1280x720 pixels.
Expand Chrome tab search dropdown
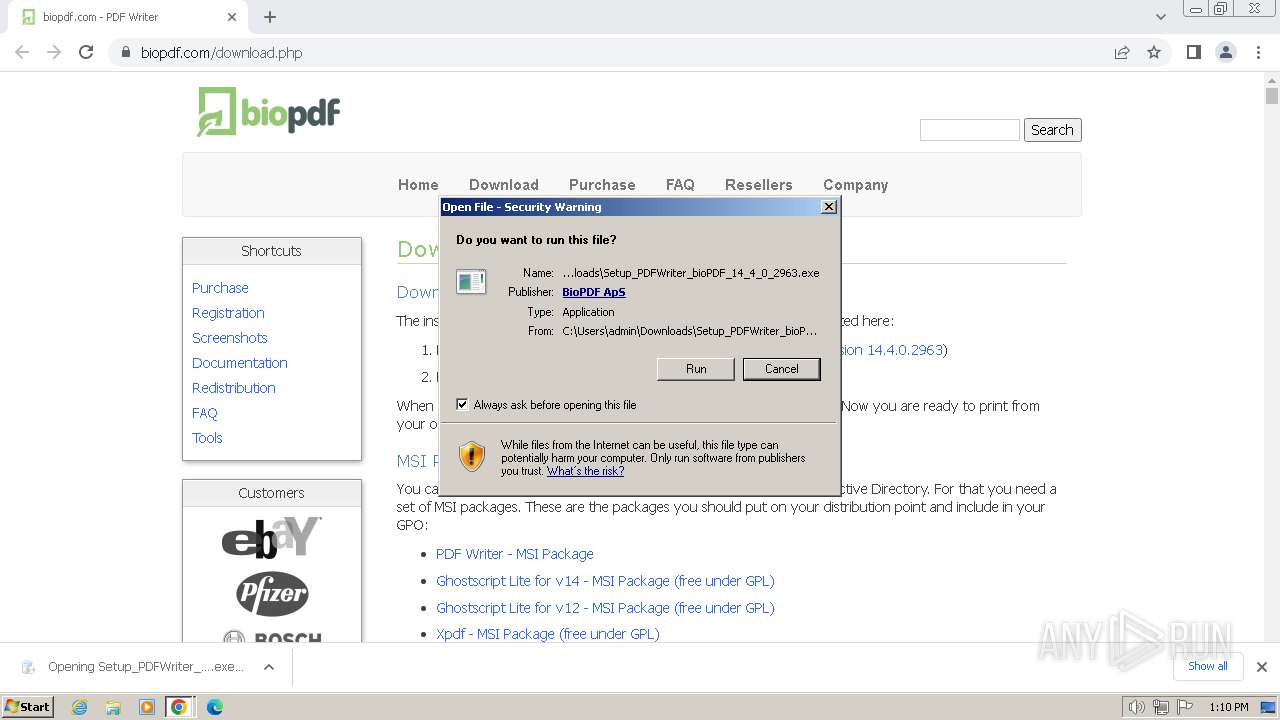point(1161,17)
